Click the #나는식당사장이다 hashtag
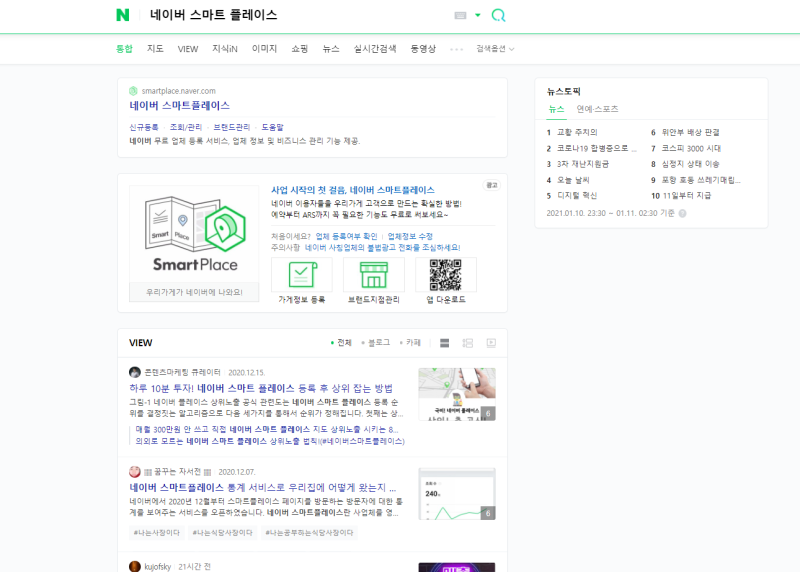Image resolution: width=800 pixels, height=572 pixels. (x=222, y=533)
